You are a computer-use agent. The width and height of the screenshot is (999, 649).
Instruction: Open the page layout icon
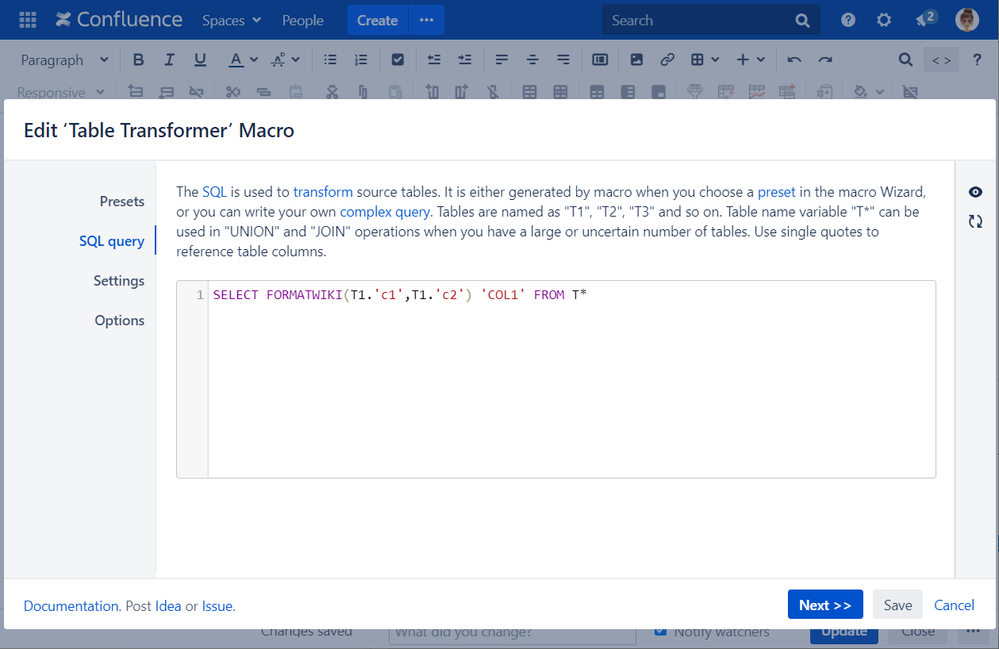click(x=600, y=60)
